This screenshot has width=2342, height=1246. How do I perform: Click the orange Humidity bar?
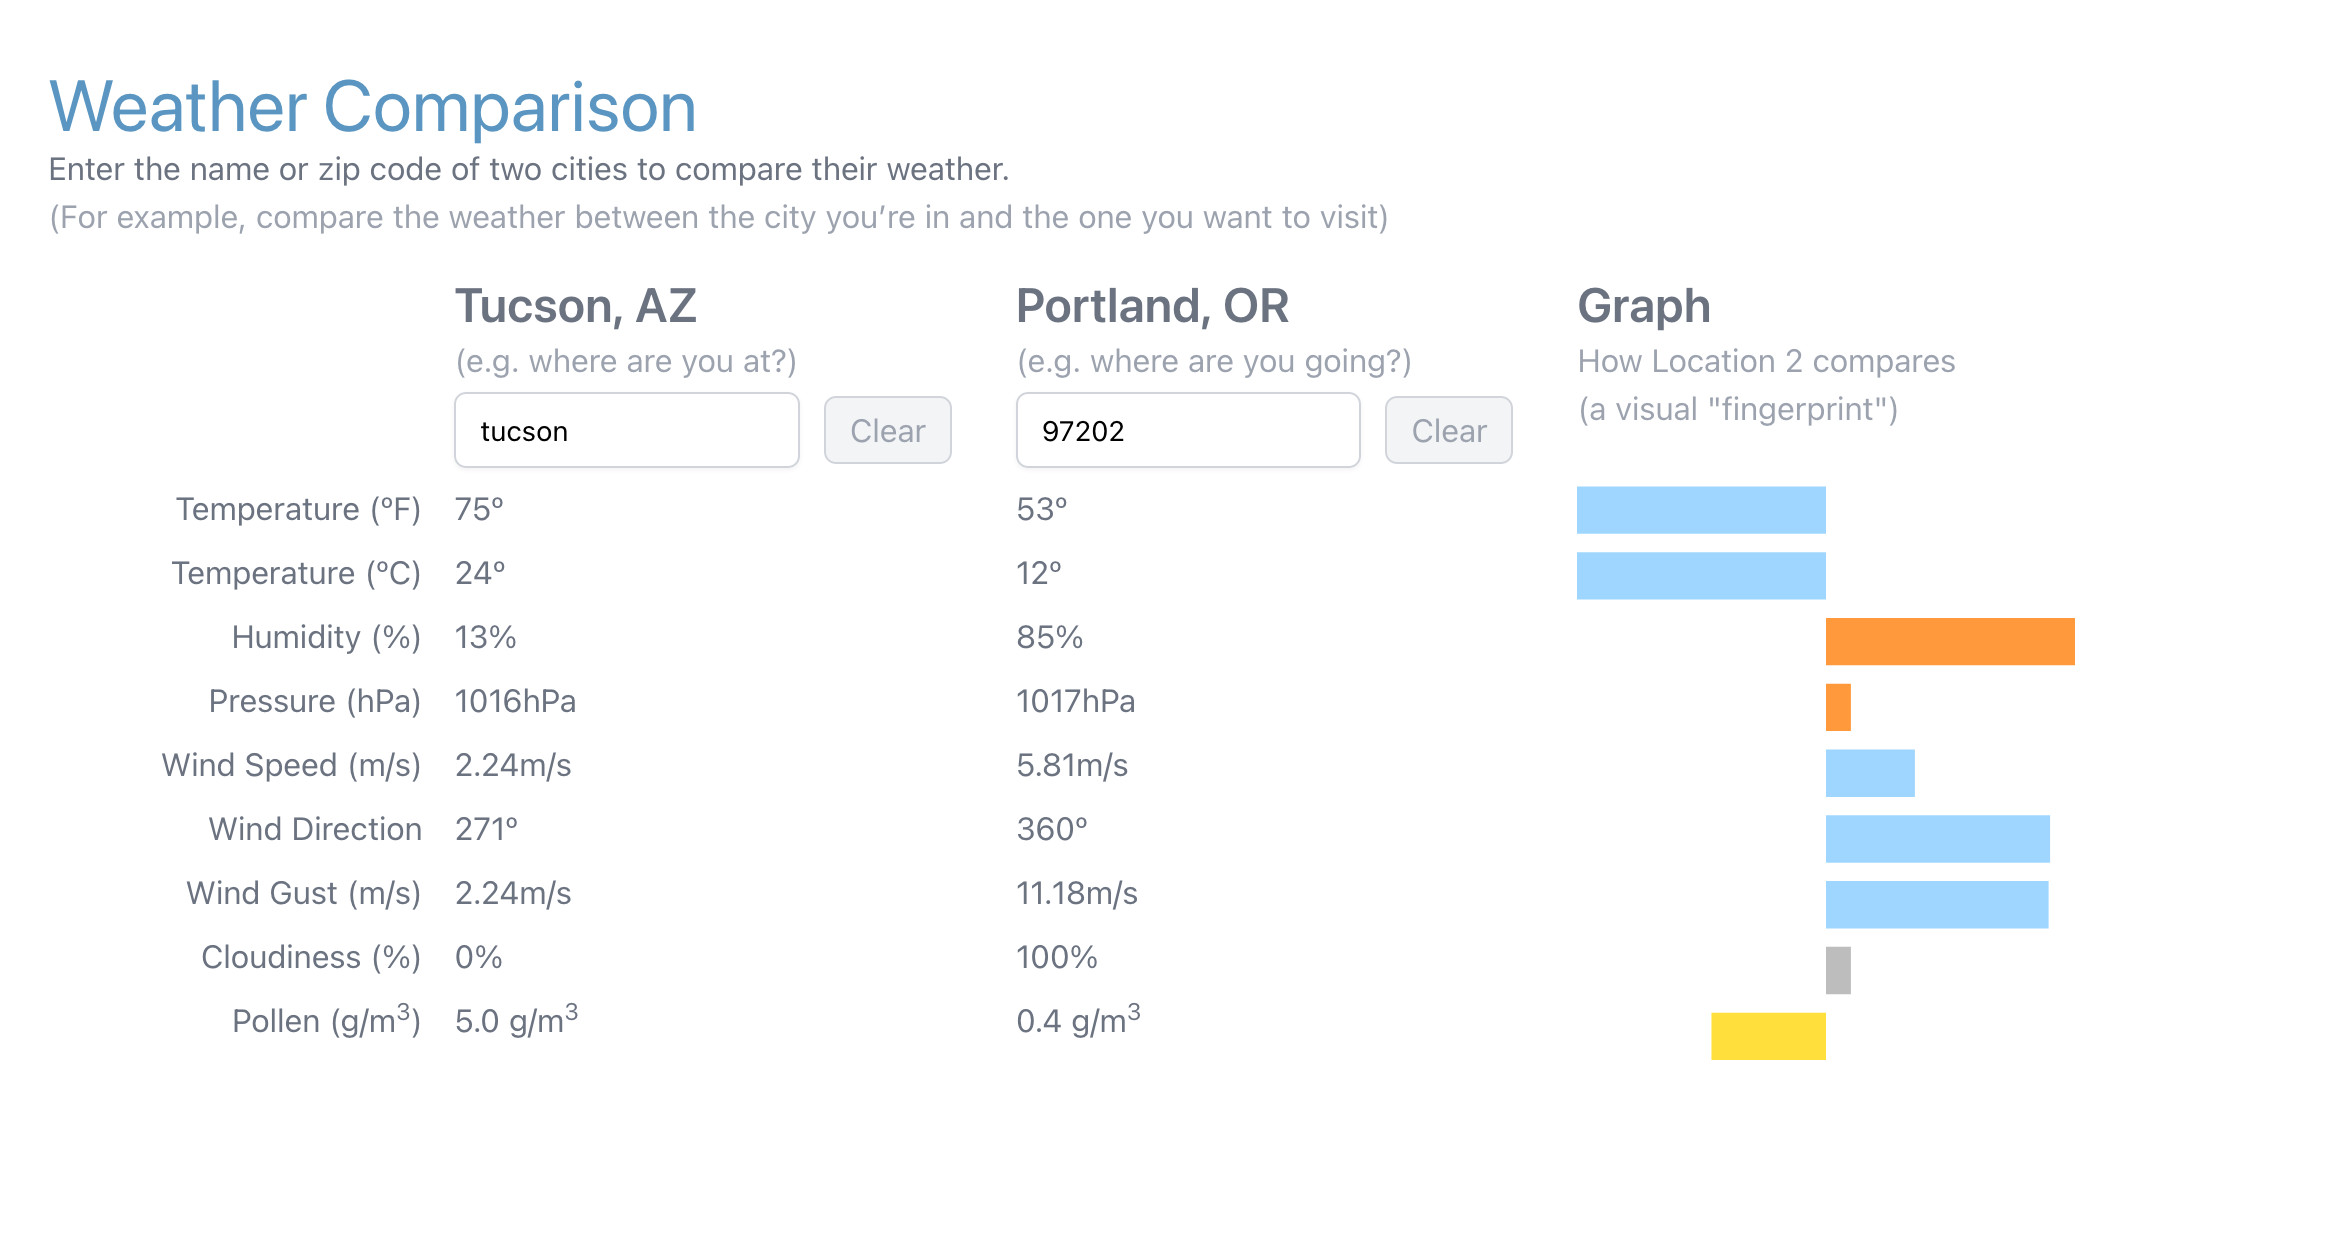click(1949, 641)
